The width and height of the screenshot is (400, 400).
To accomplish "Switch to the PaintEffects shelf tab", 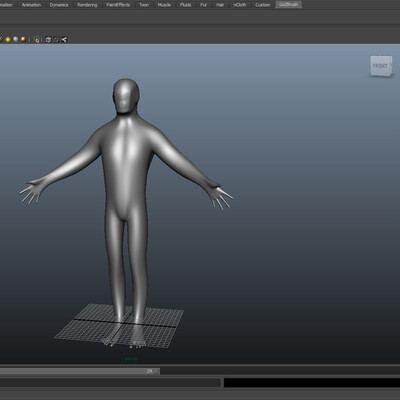I will tap(118, 5).
